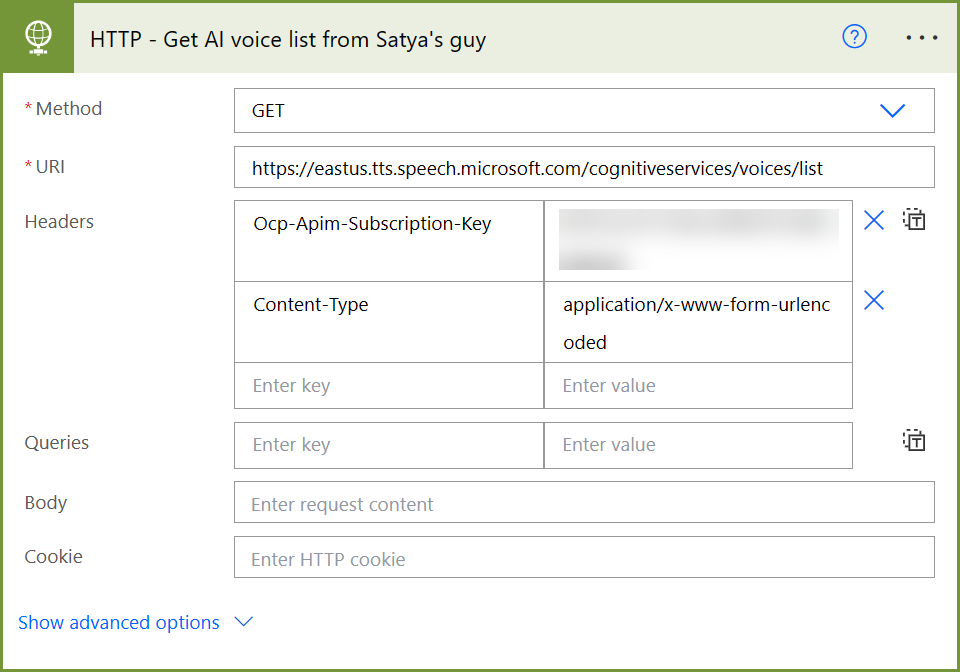Switch Headers to text mode
Image resolution: width=960 pixels, height=672 pixels.
coord(913,220)
